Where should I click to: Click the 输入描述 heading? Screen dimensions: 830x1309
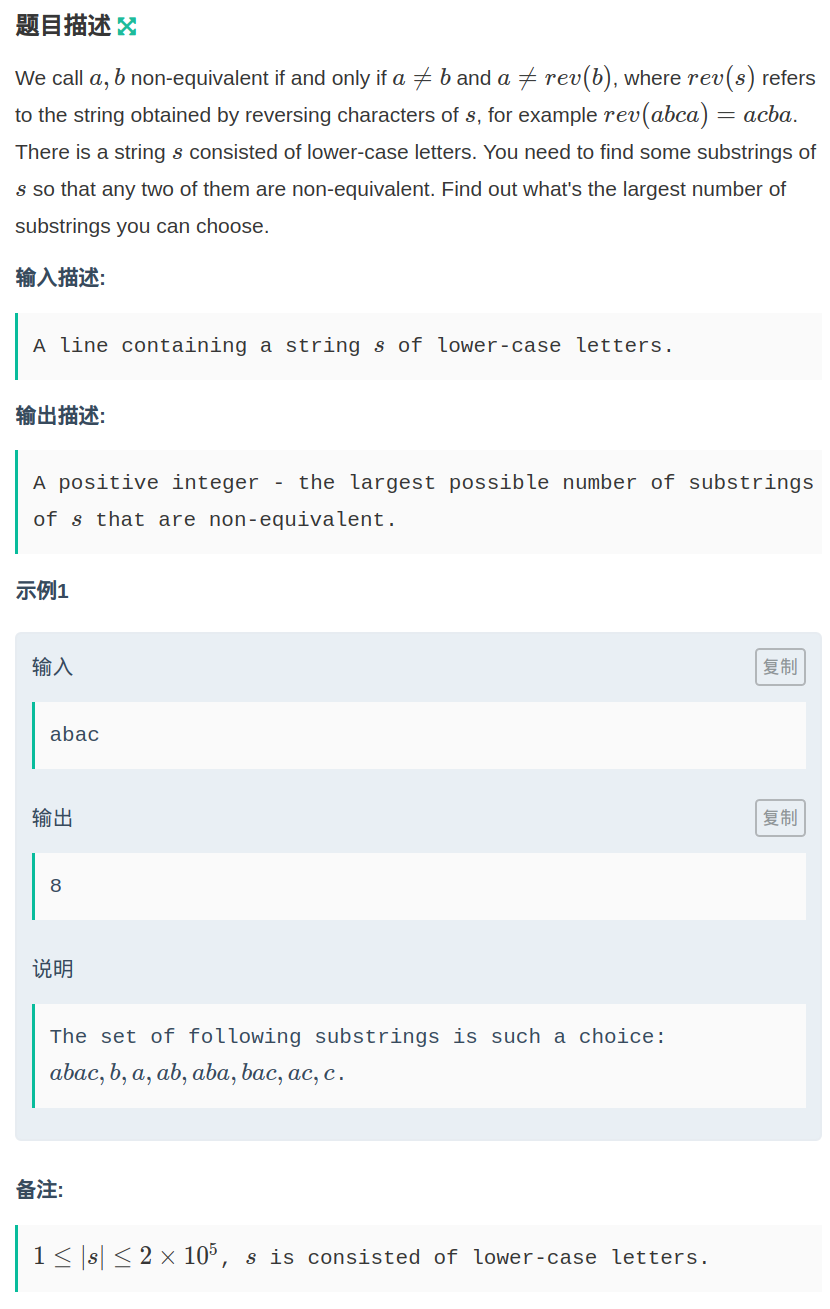pos(60,278)
